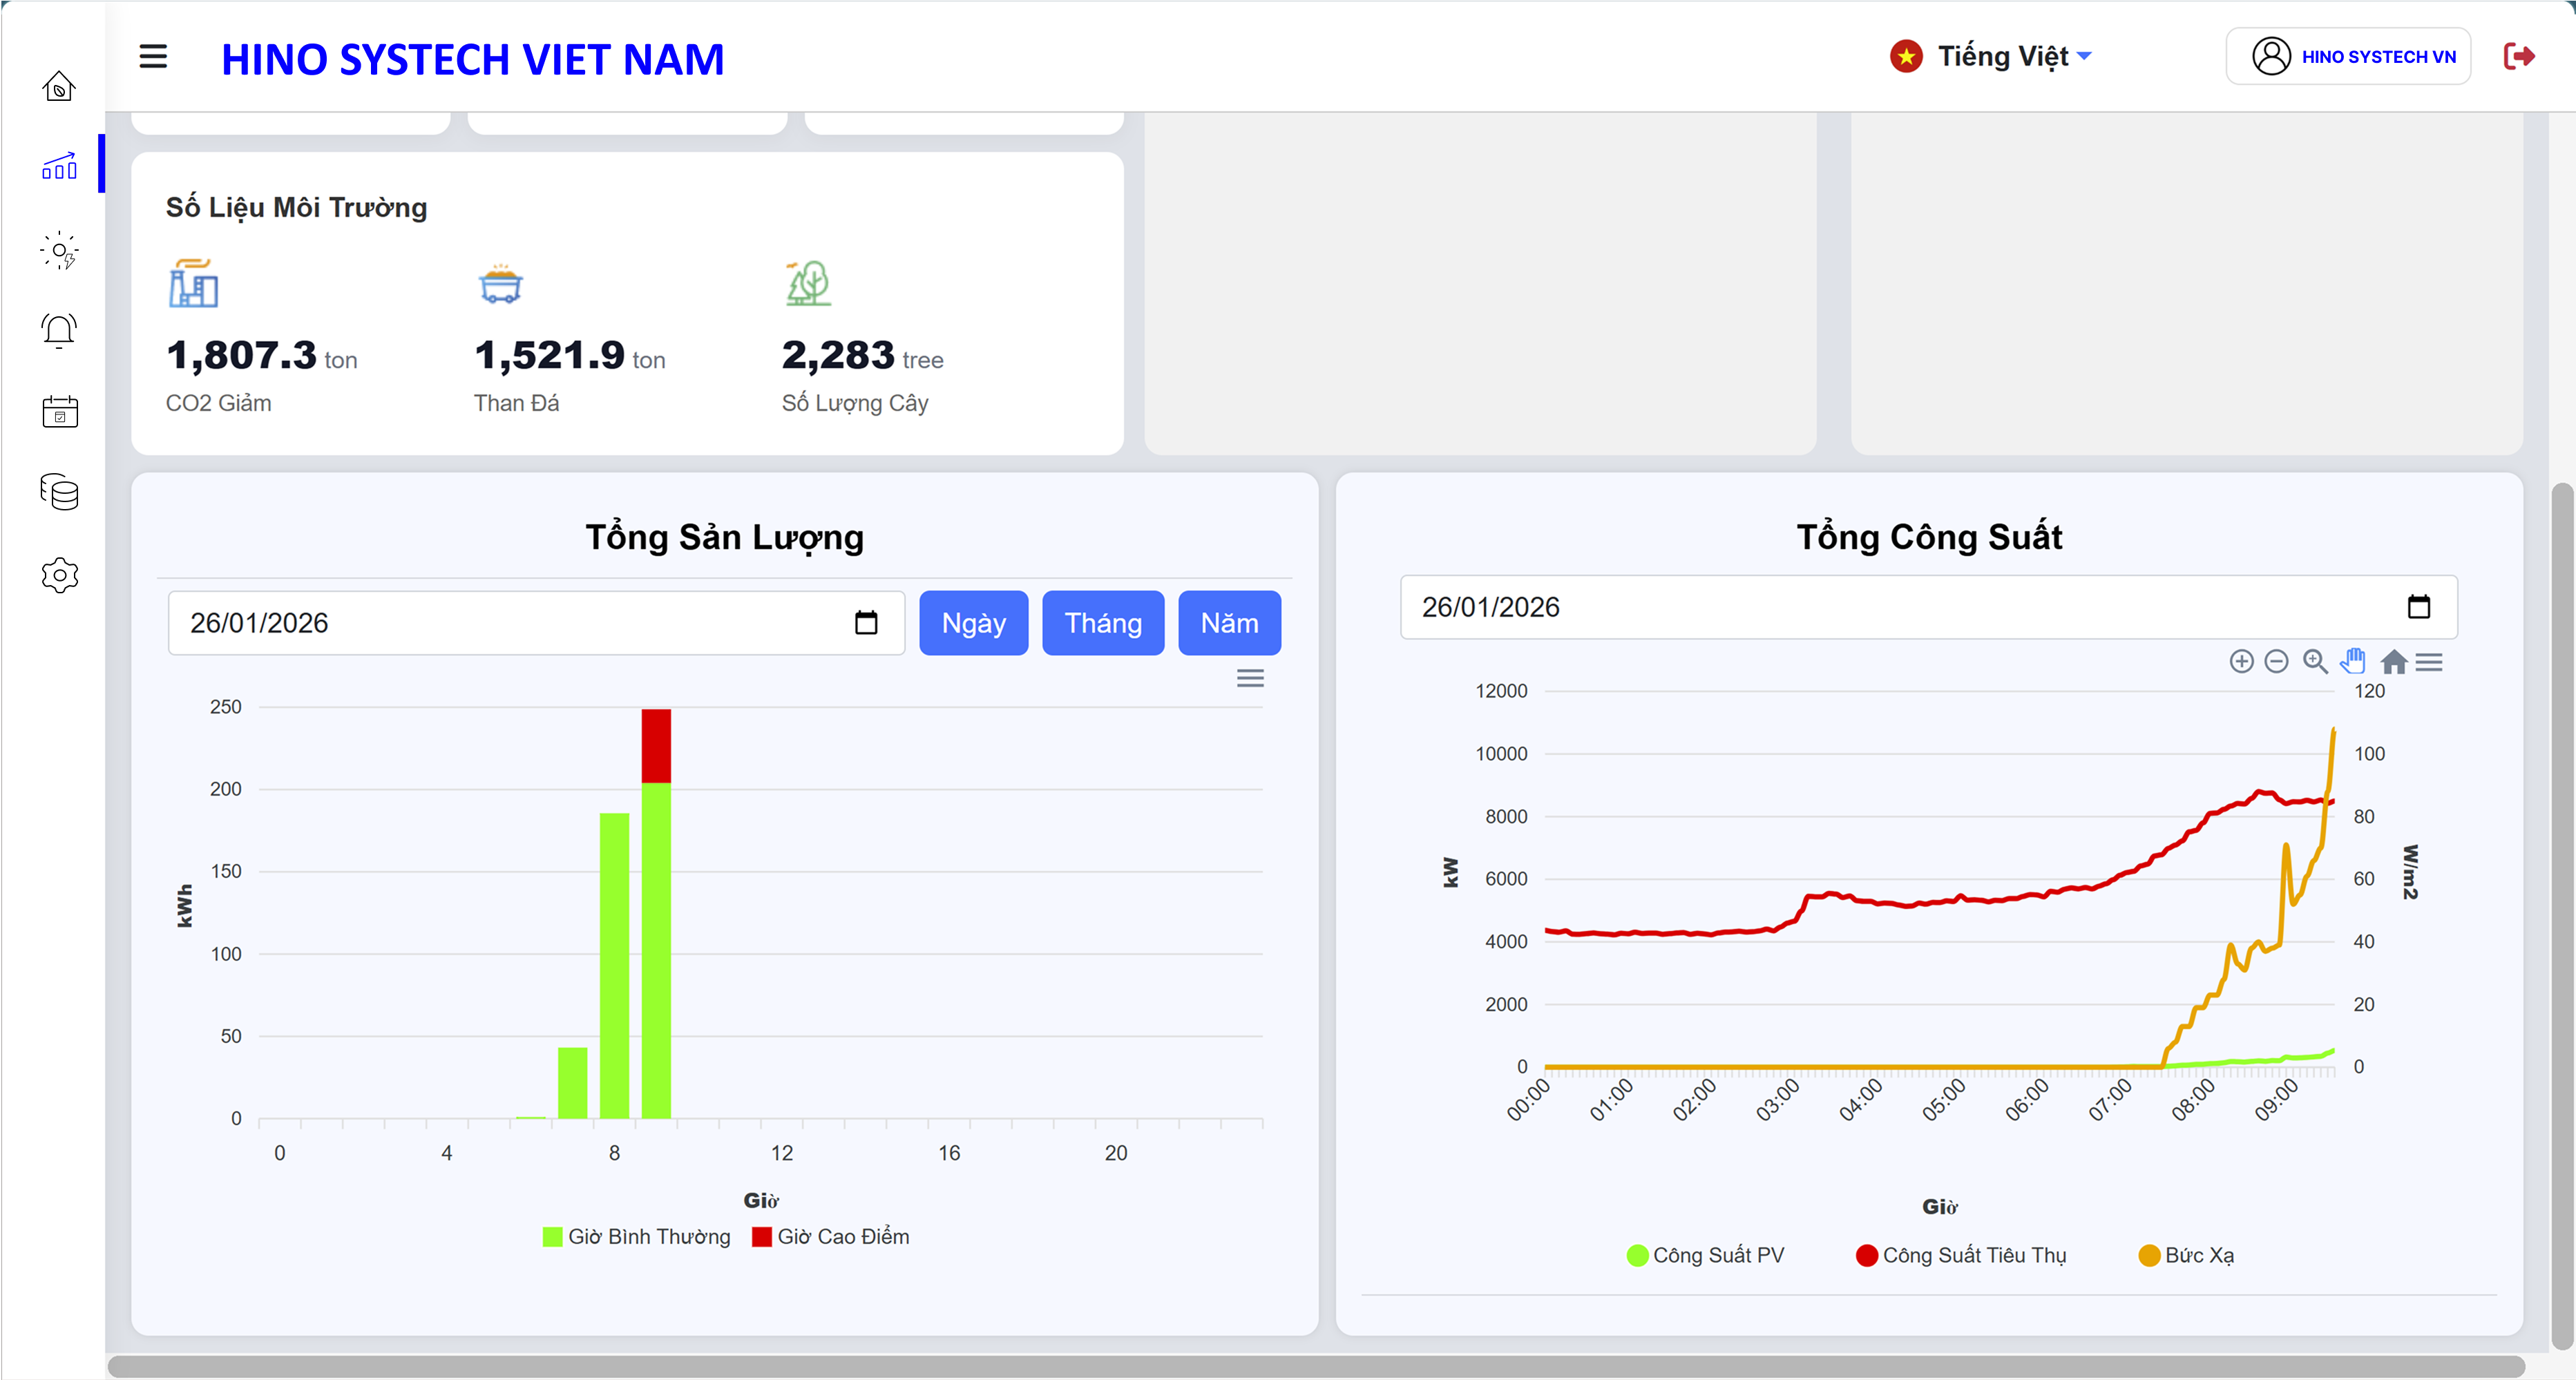Select the panning hand tool on power chart
2576x1380 pixels.
(x=2353, y=662)
